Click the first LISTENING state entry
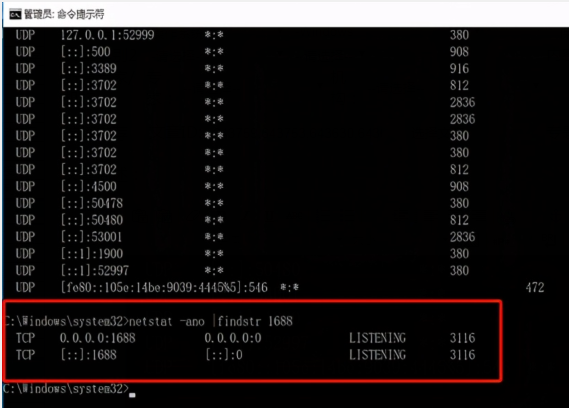The height and width of the screenshot is (408, 569). coord(377,338)
